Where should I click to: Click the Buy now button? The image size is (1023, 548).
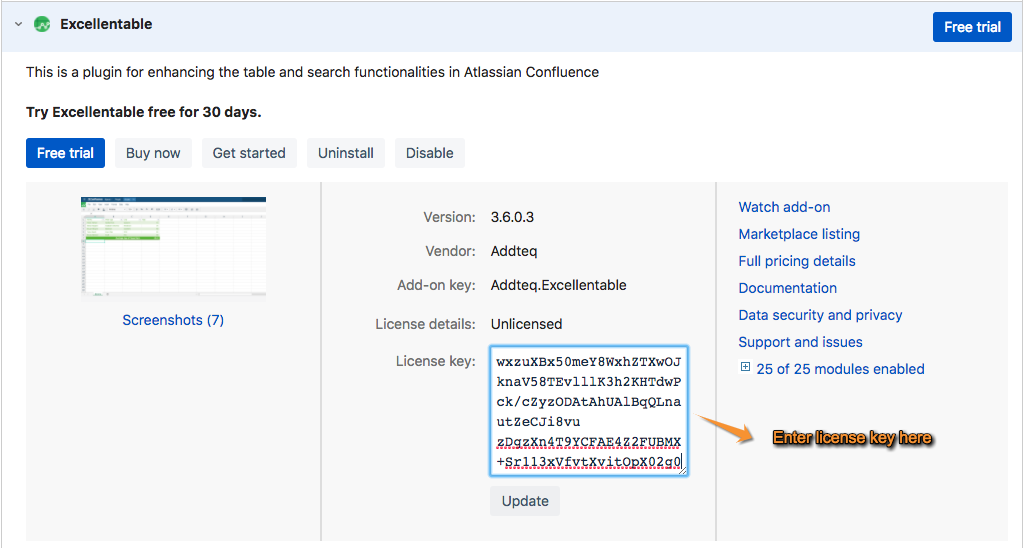pyautogui.click(x=153, y=153)
